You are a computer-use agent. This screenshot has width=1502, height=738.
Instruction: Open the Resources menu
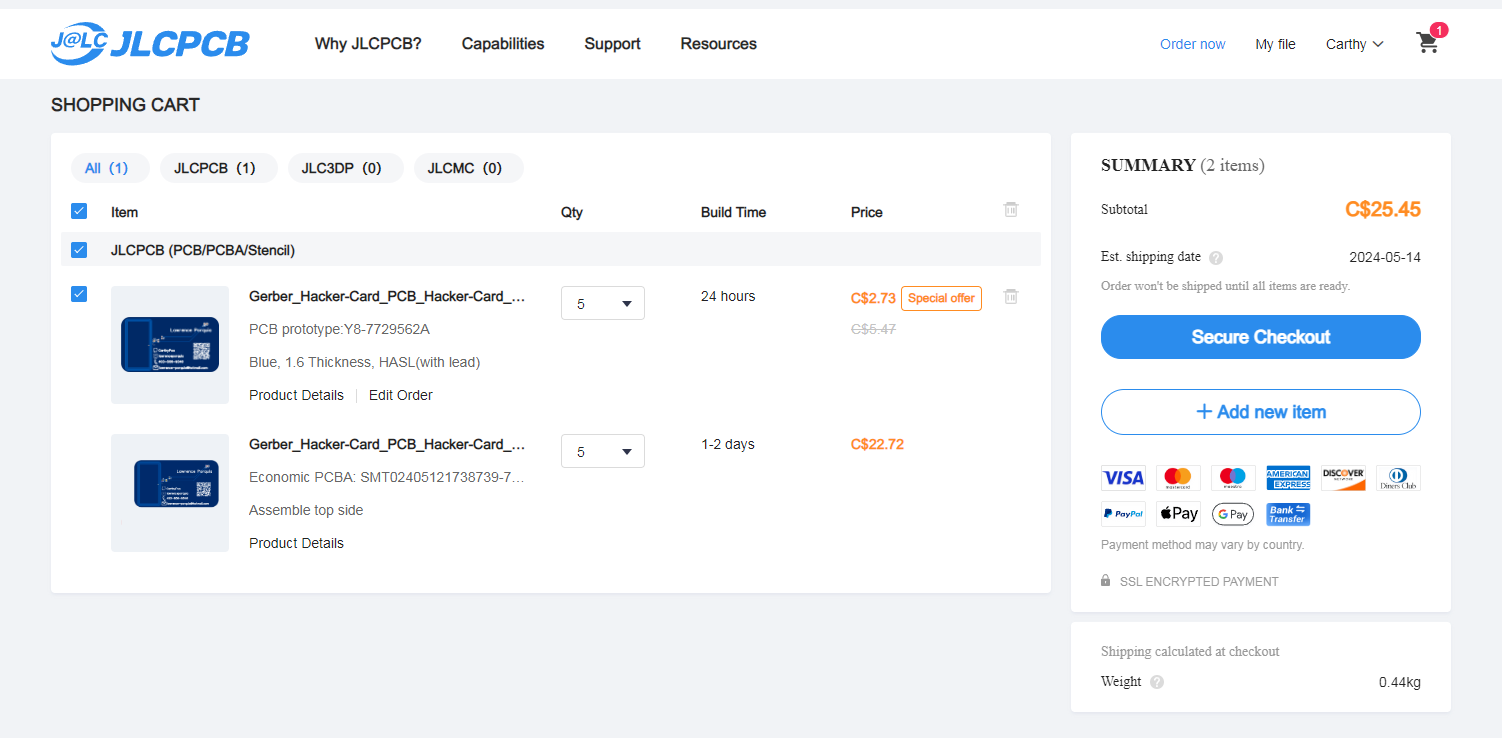click(718, 44)
